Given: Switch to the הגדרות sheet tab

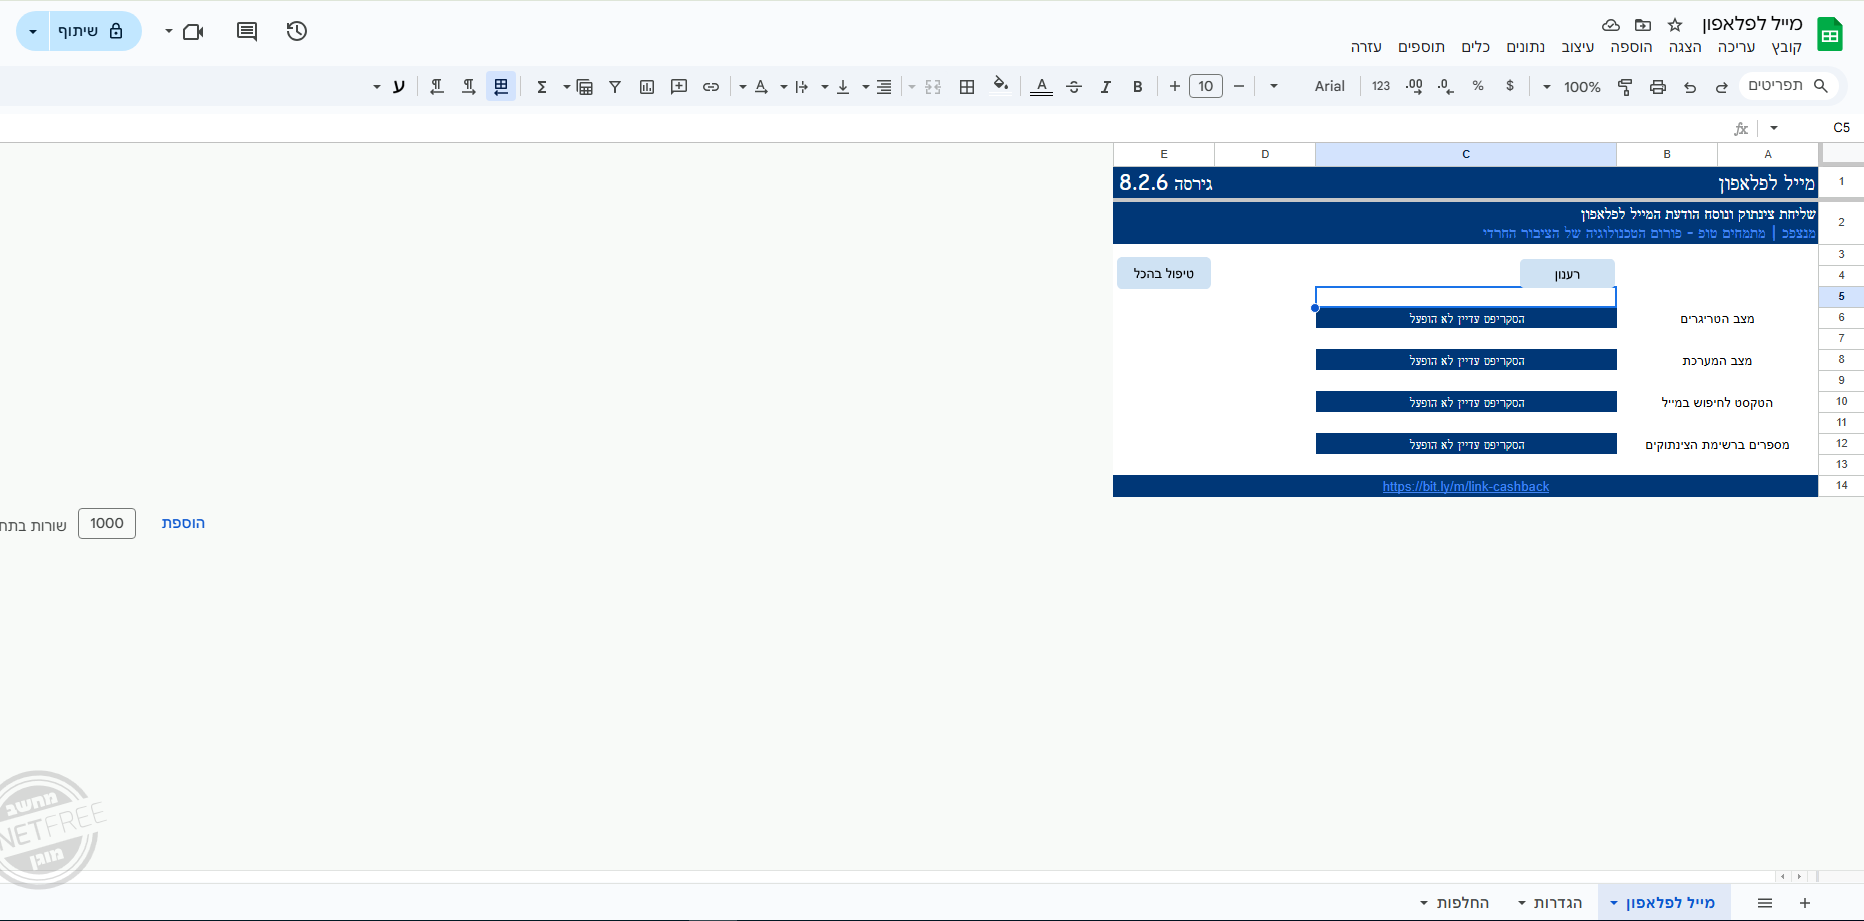Looking at the screenshot, I should [1550, 903].
